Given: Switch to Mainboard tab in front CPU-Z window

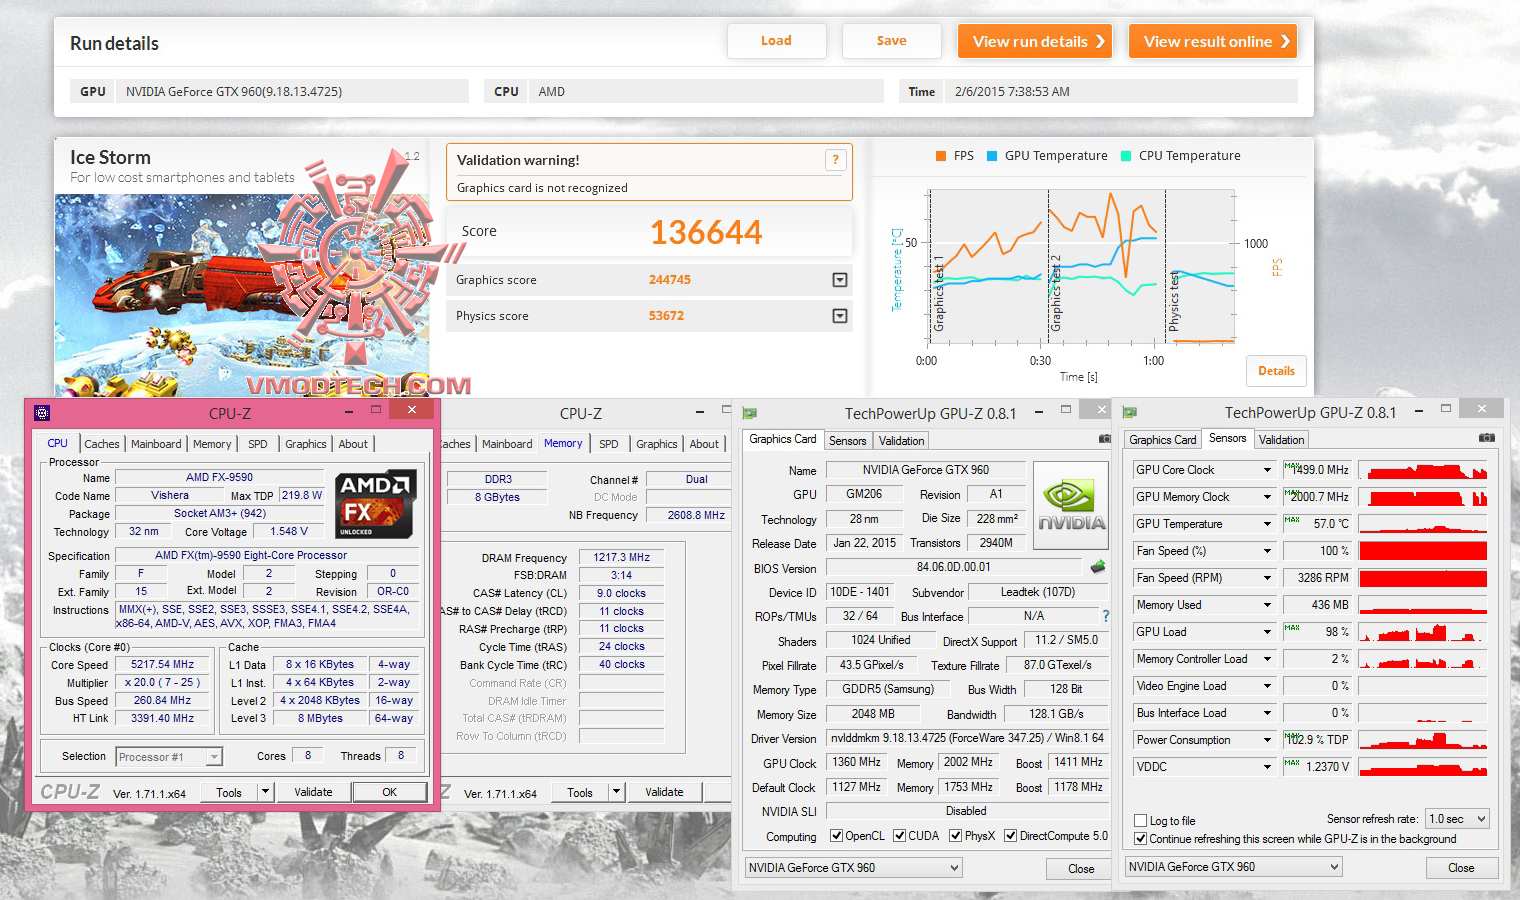Looking at the screenshot, I should (156, 444).
